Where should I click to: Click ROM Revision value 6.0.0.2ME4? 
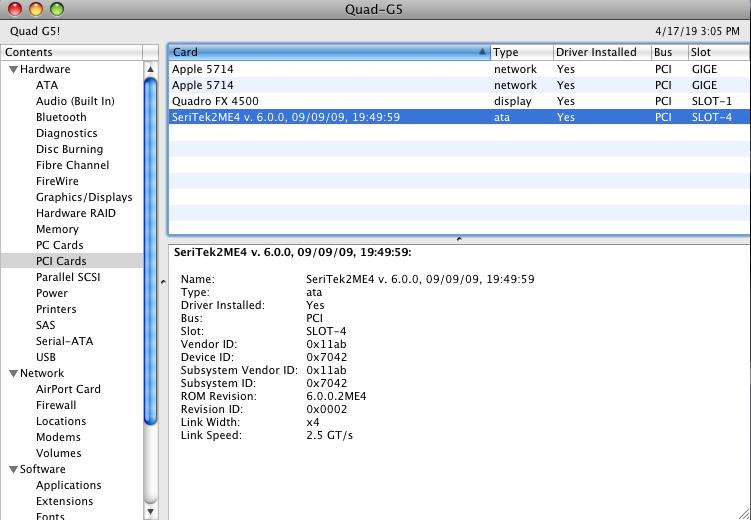coord(336,396)
